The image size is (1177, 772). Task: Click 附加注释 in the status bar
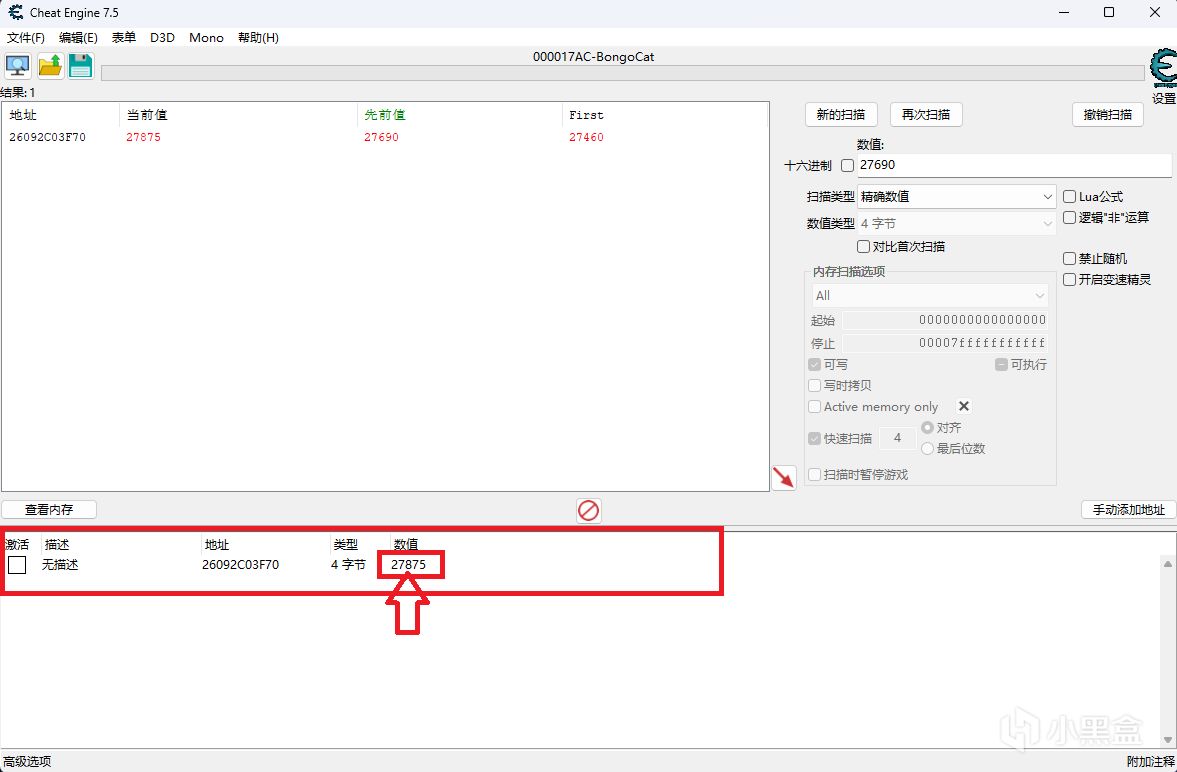pyautogui.click(x=1151, y=761)
